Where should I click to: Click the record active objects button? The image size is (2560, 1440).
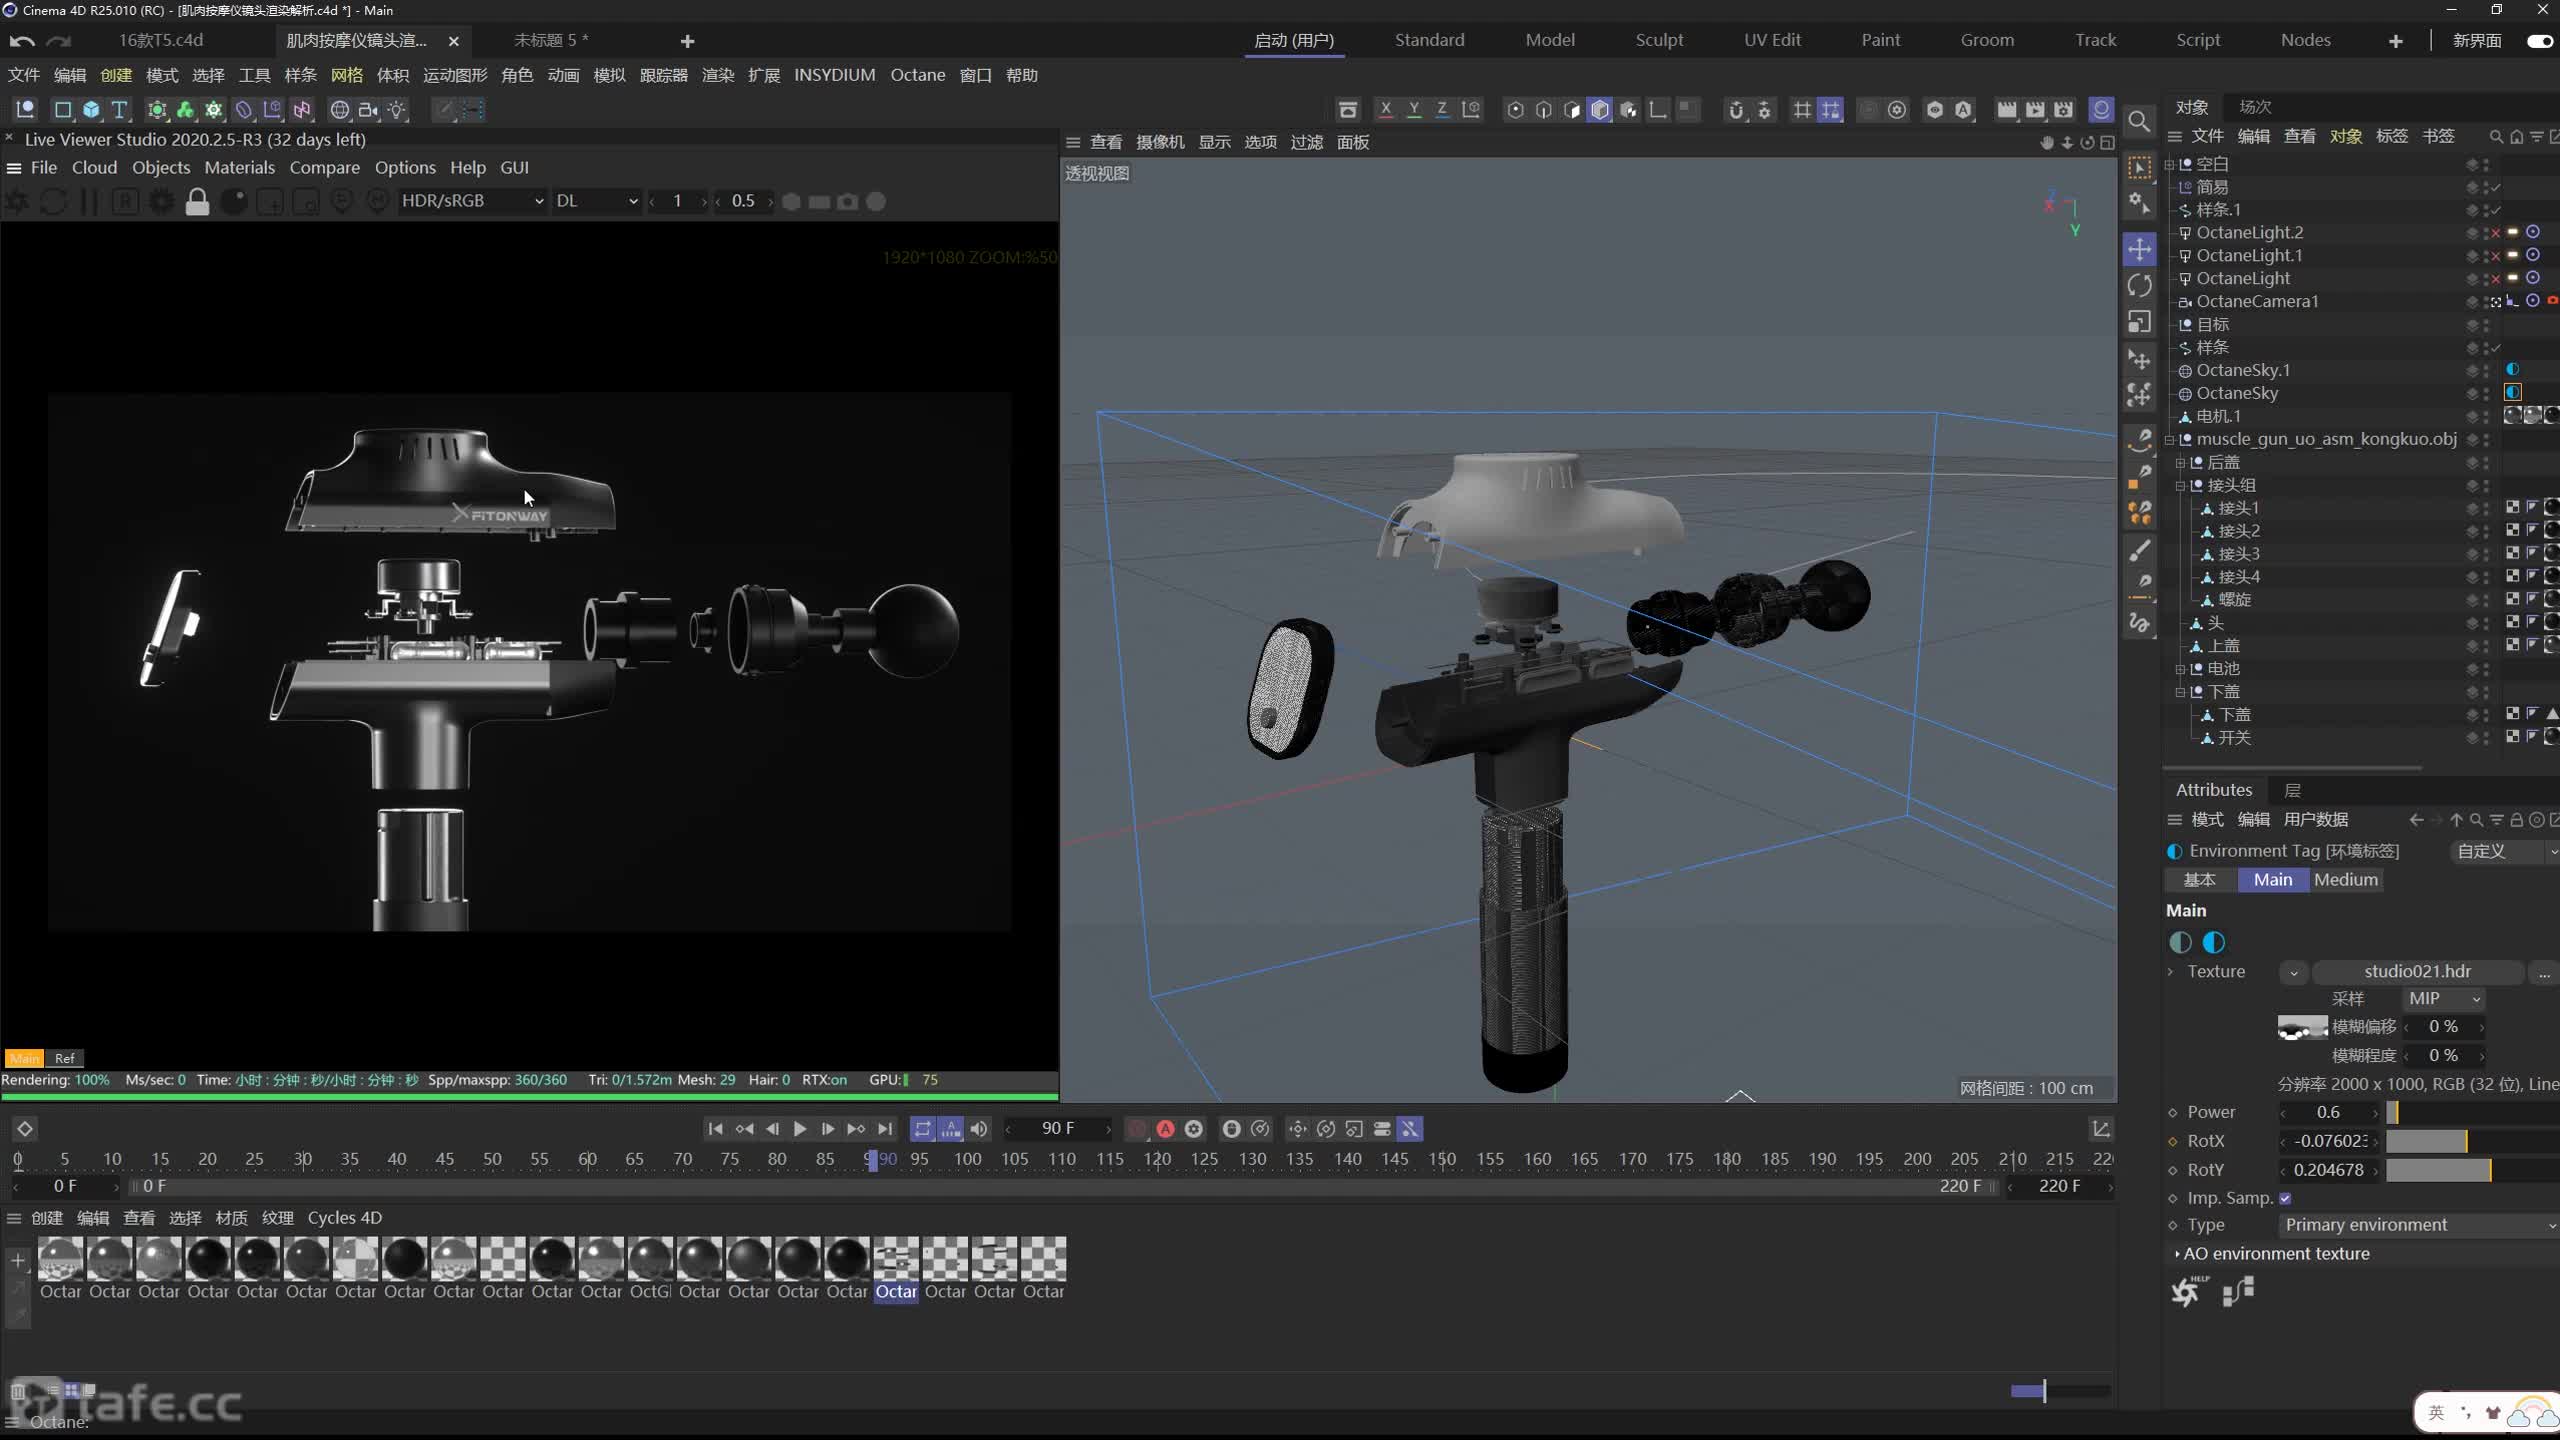pyautogui.click(x=1137, y=1129)
